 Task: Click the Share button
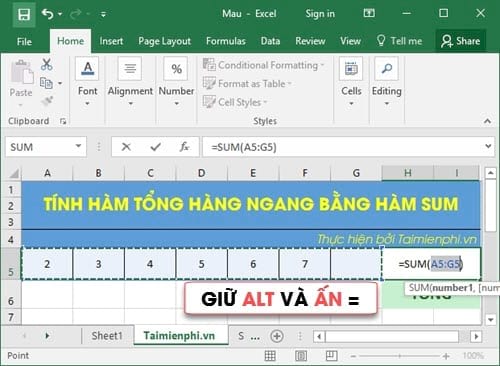point(460,41)
